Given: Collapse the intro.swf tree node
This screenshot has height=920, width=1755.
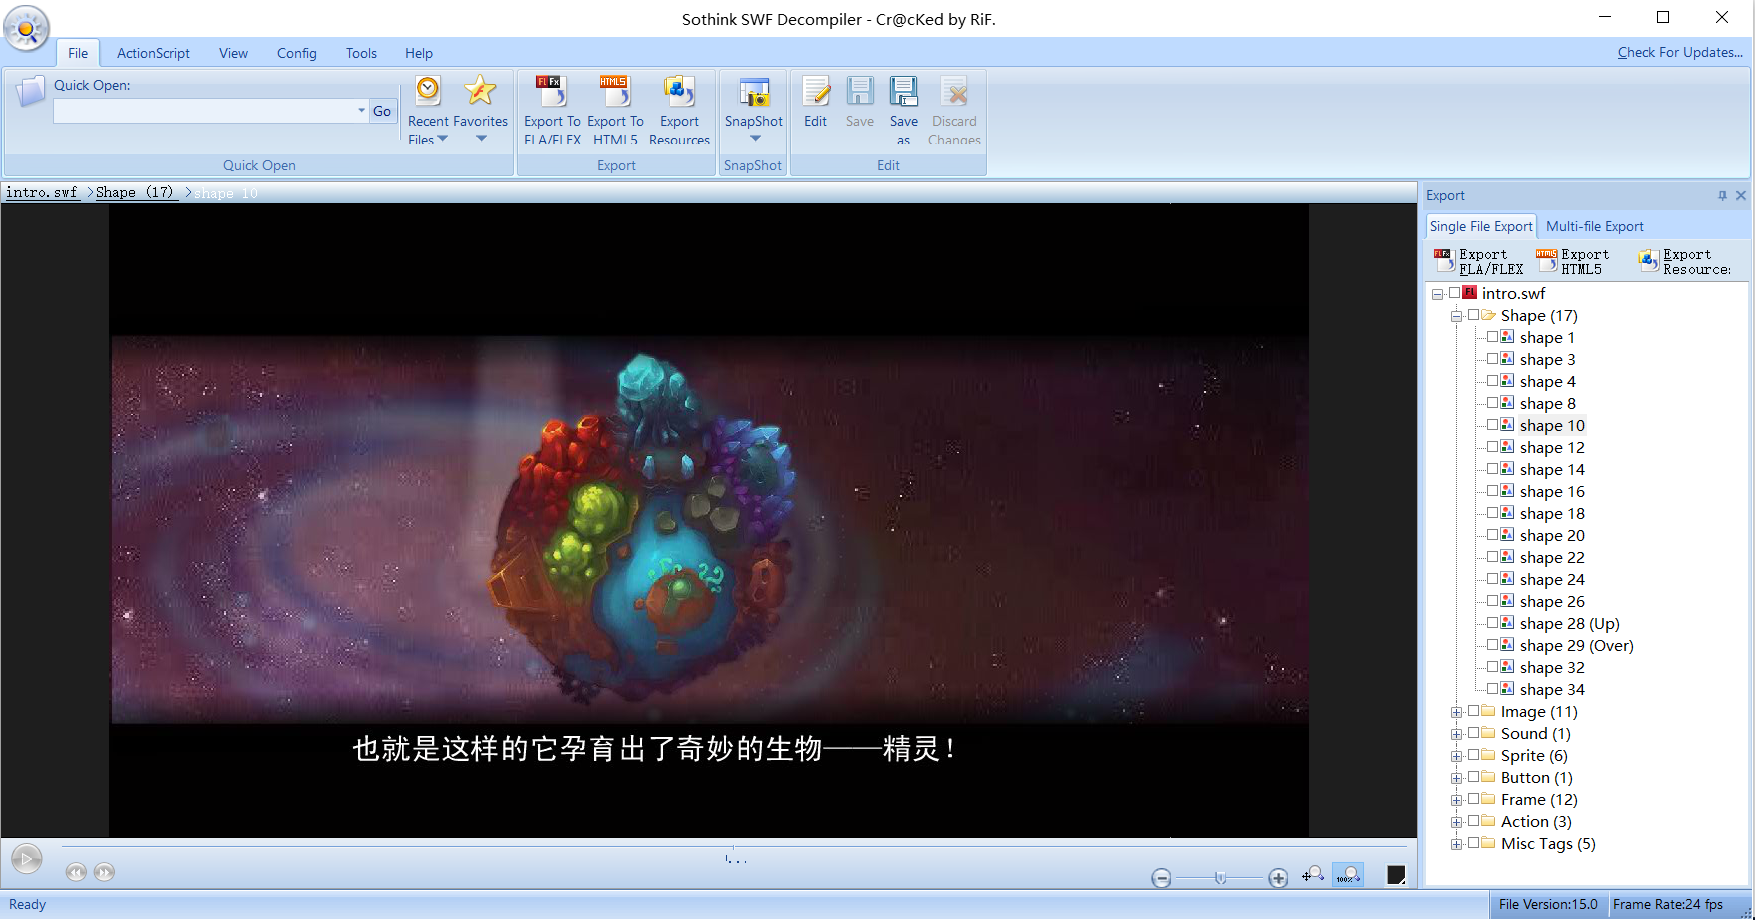Looking at the screenshot, I should [x=1437, y=294].
